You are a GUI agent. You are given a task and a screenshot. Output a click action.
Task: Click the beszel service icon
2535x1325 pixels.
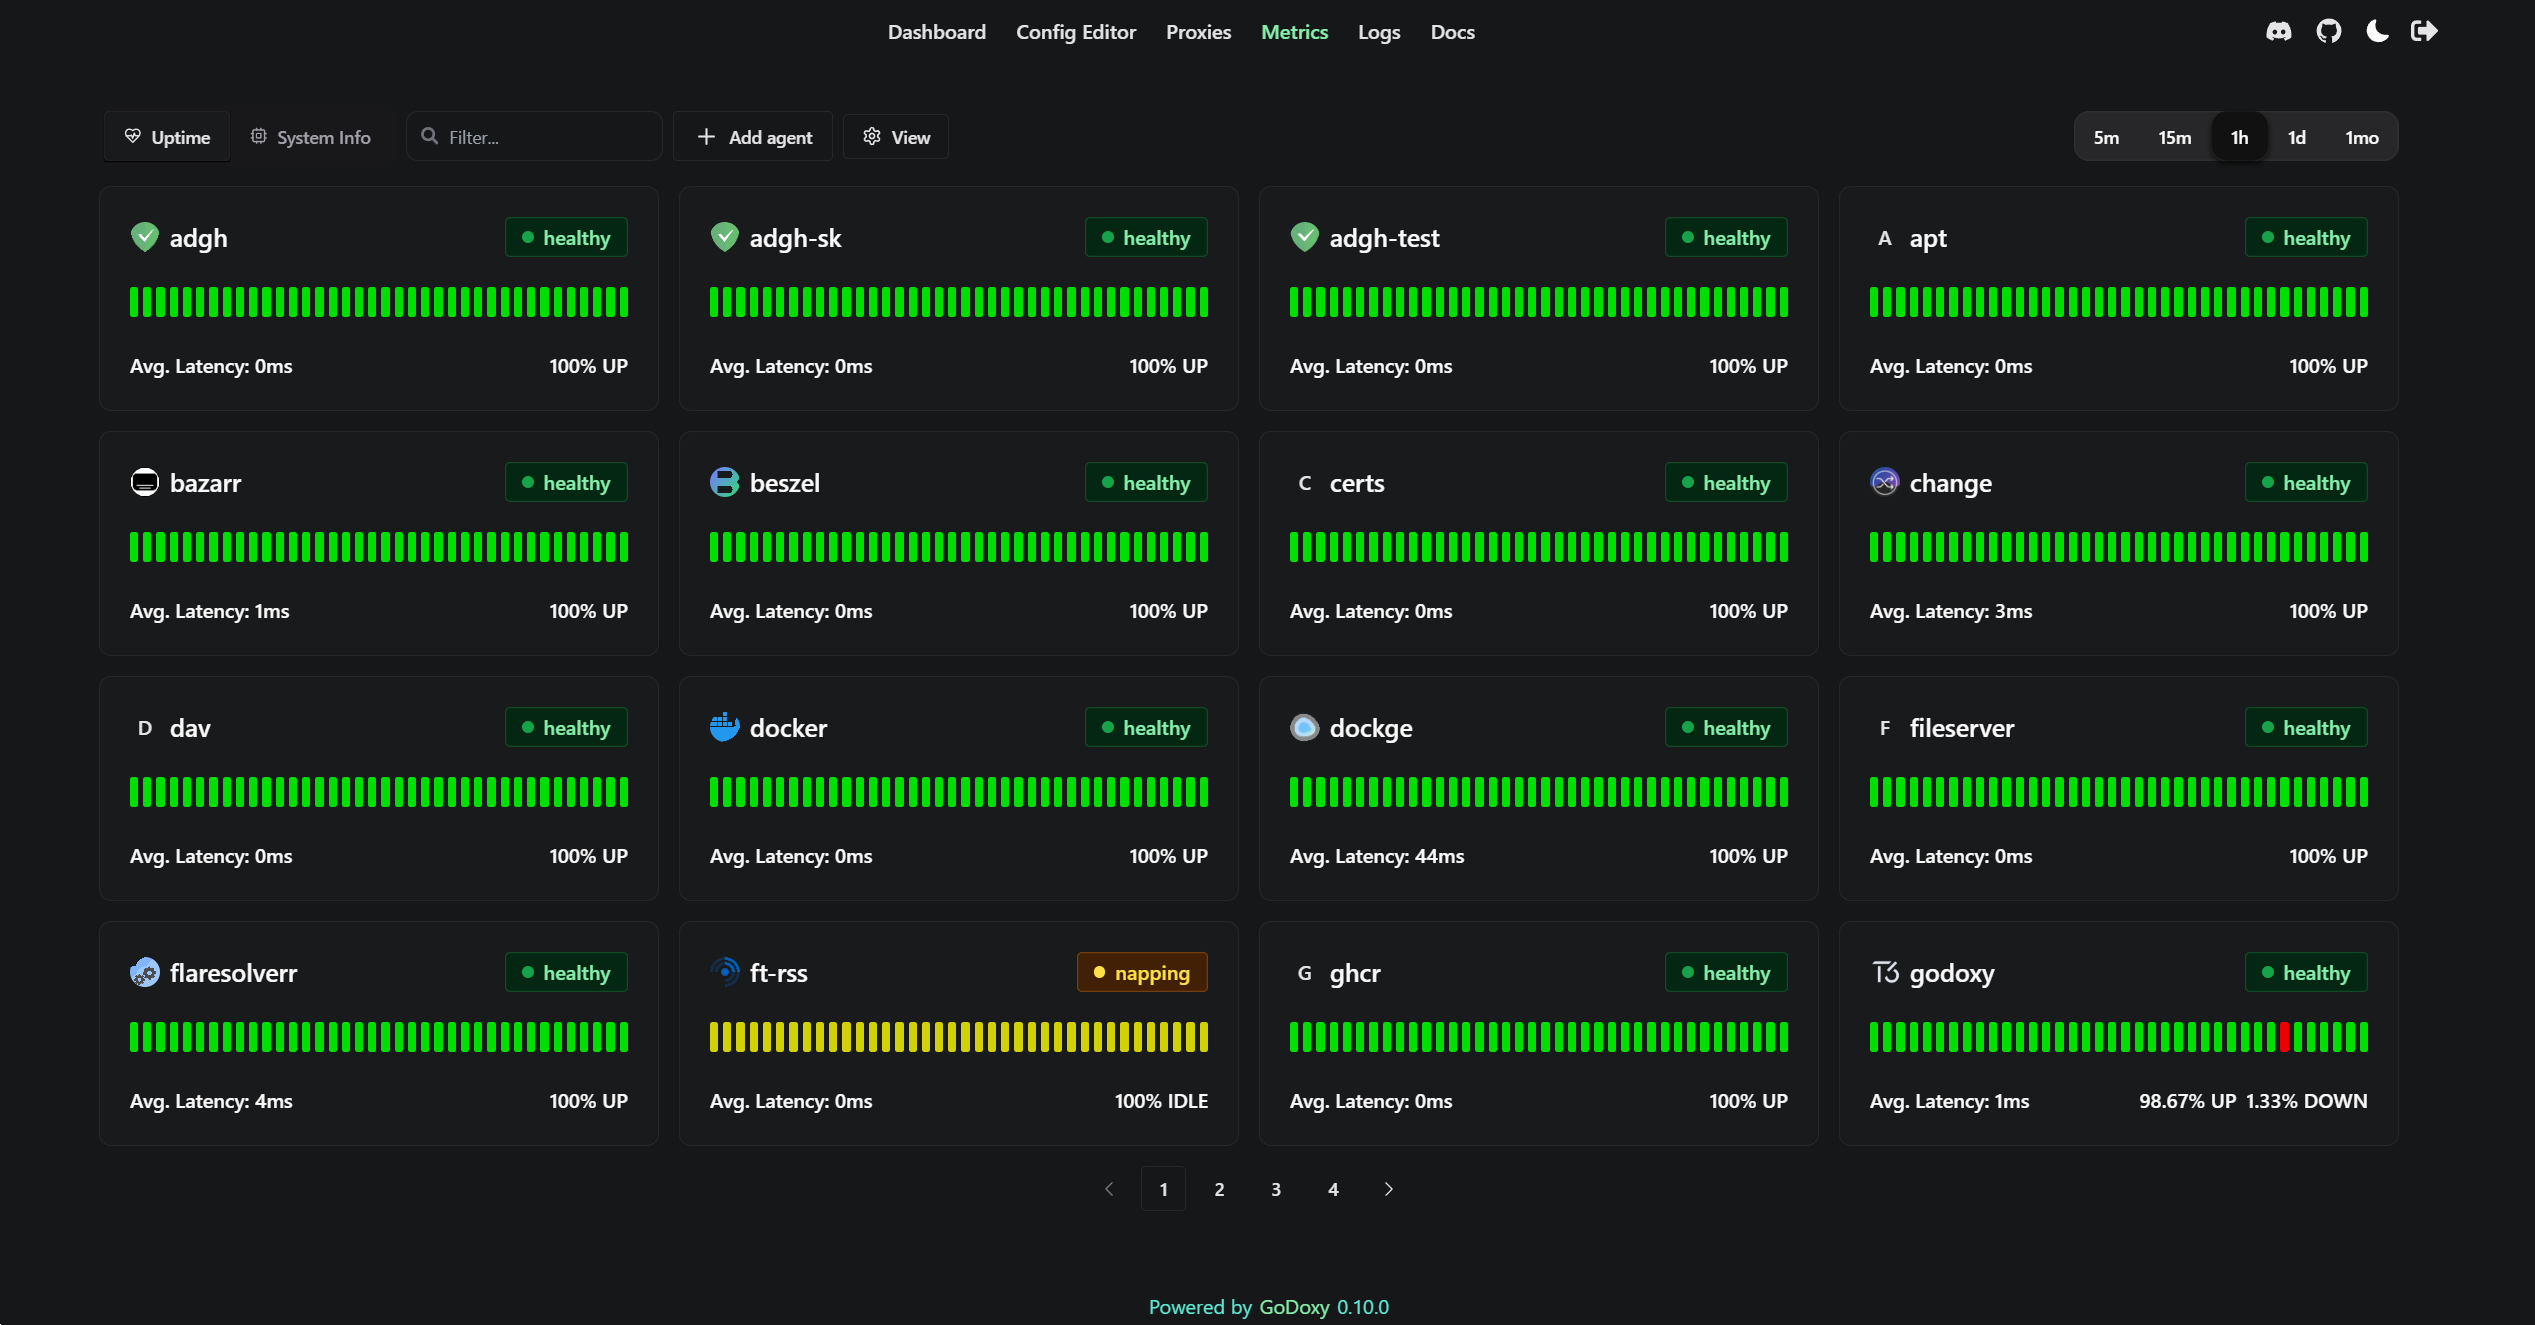pyautogui.click(x=723, y=482)
